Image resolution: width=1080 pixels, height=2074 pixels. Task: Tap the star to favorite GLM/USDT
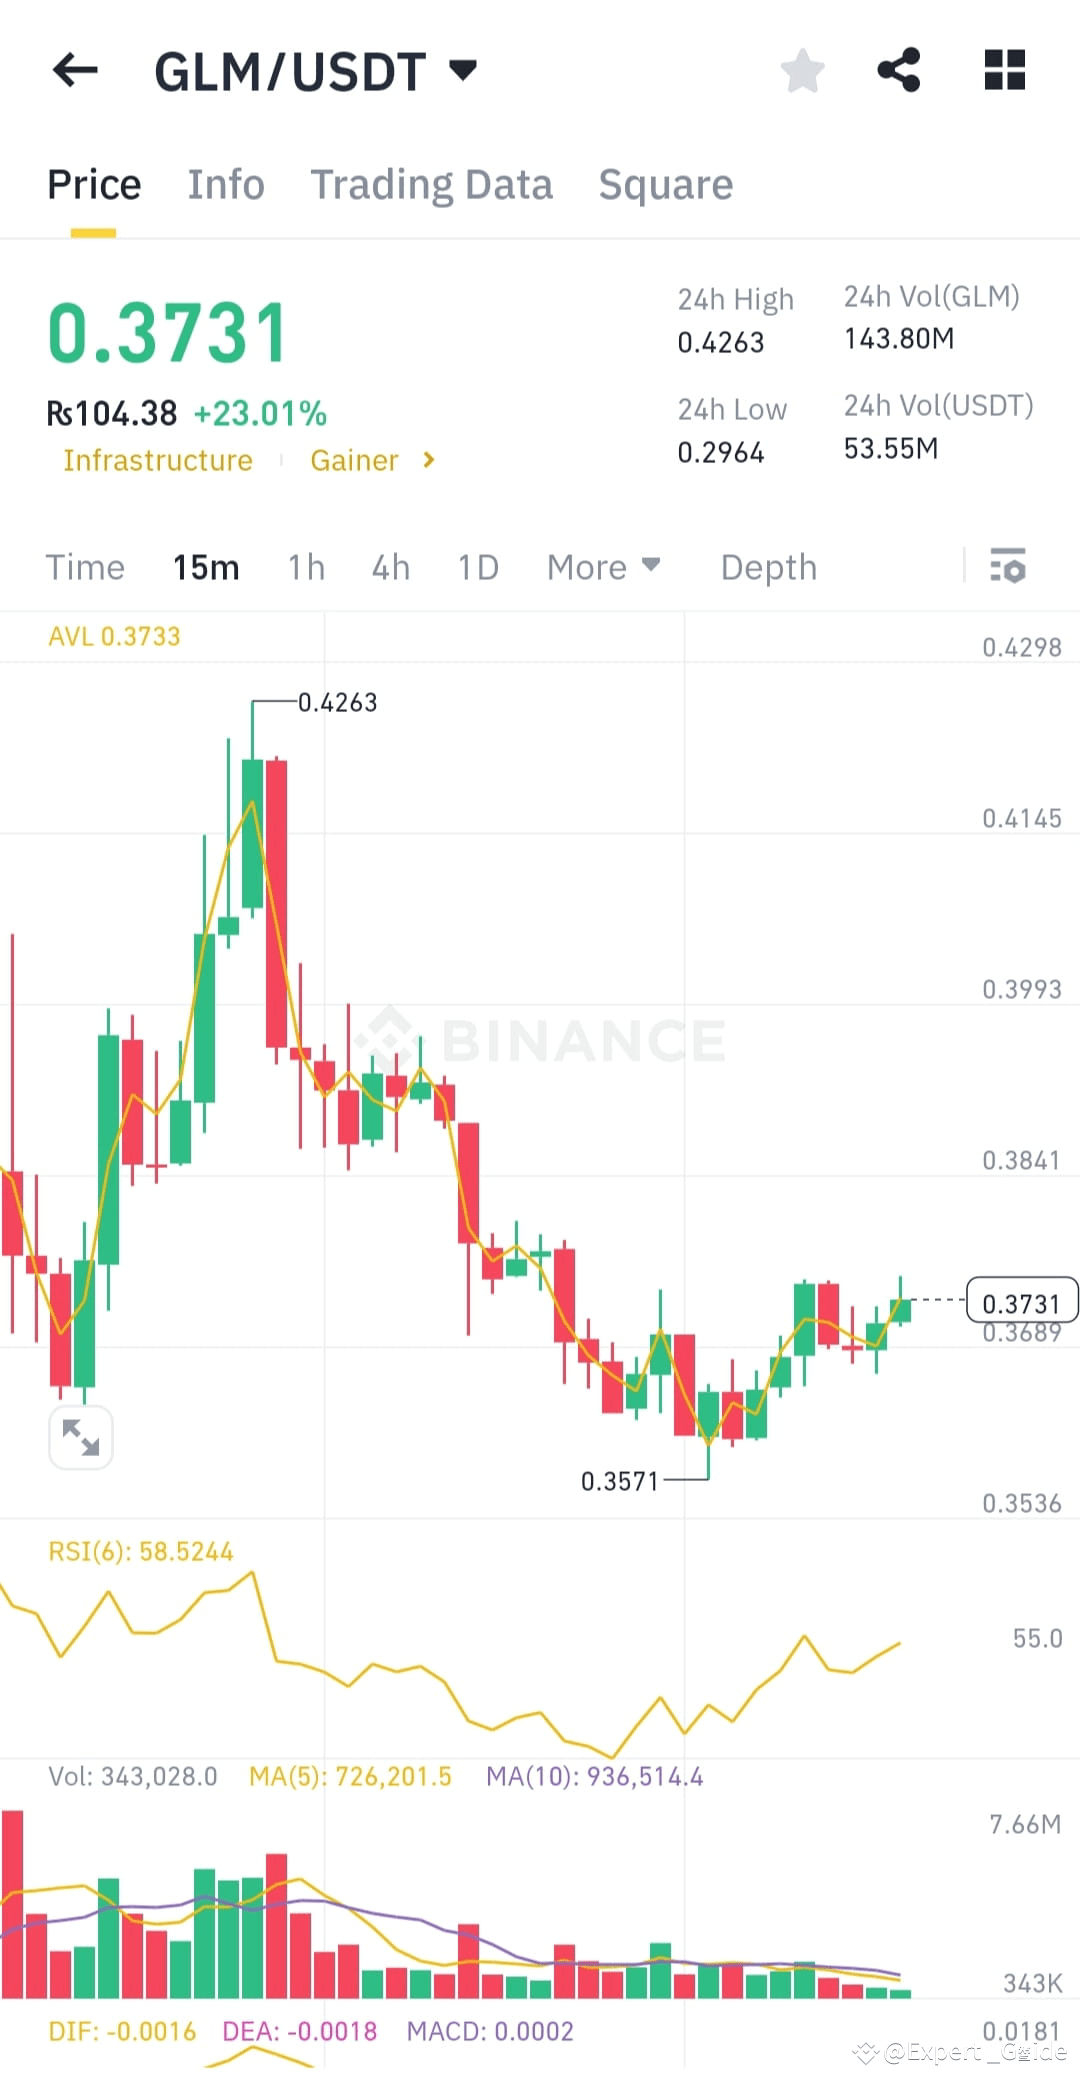pyautogui.click(x=802, y=70)
